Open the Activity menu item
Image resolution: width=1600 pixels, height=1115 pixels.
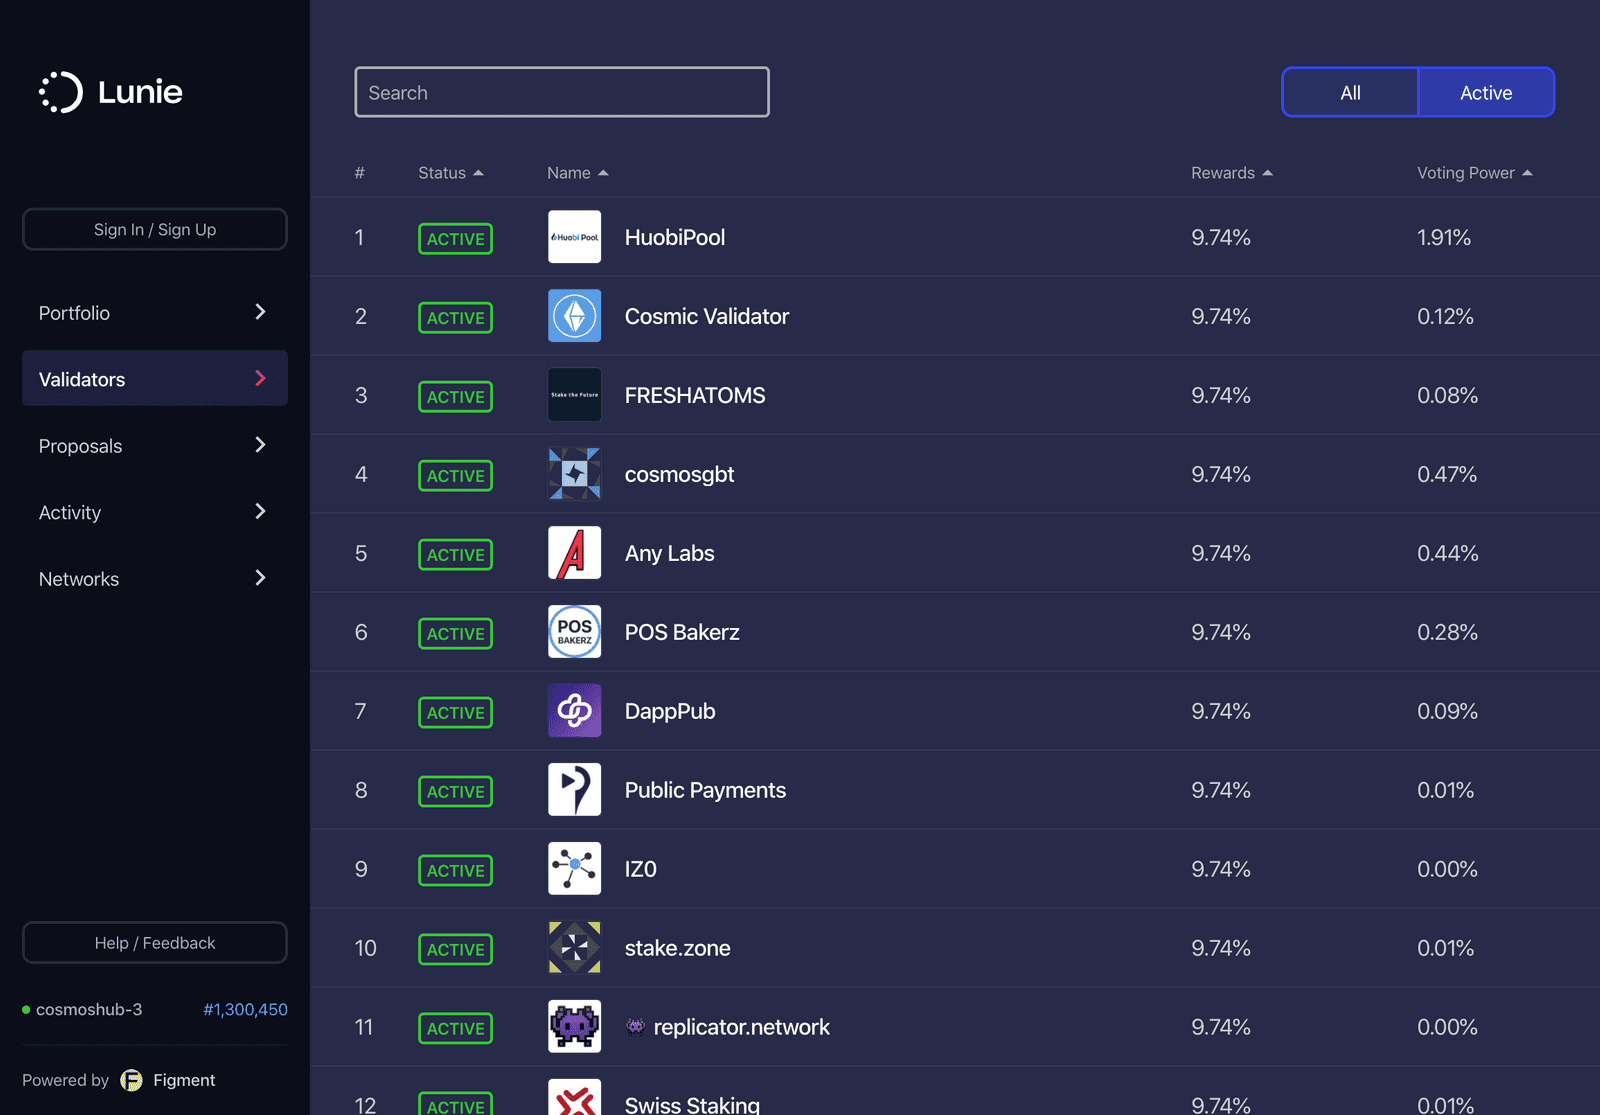point(155,511)
